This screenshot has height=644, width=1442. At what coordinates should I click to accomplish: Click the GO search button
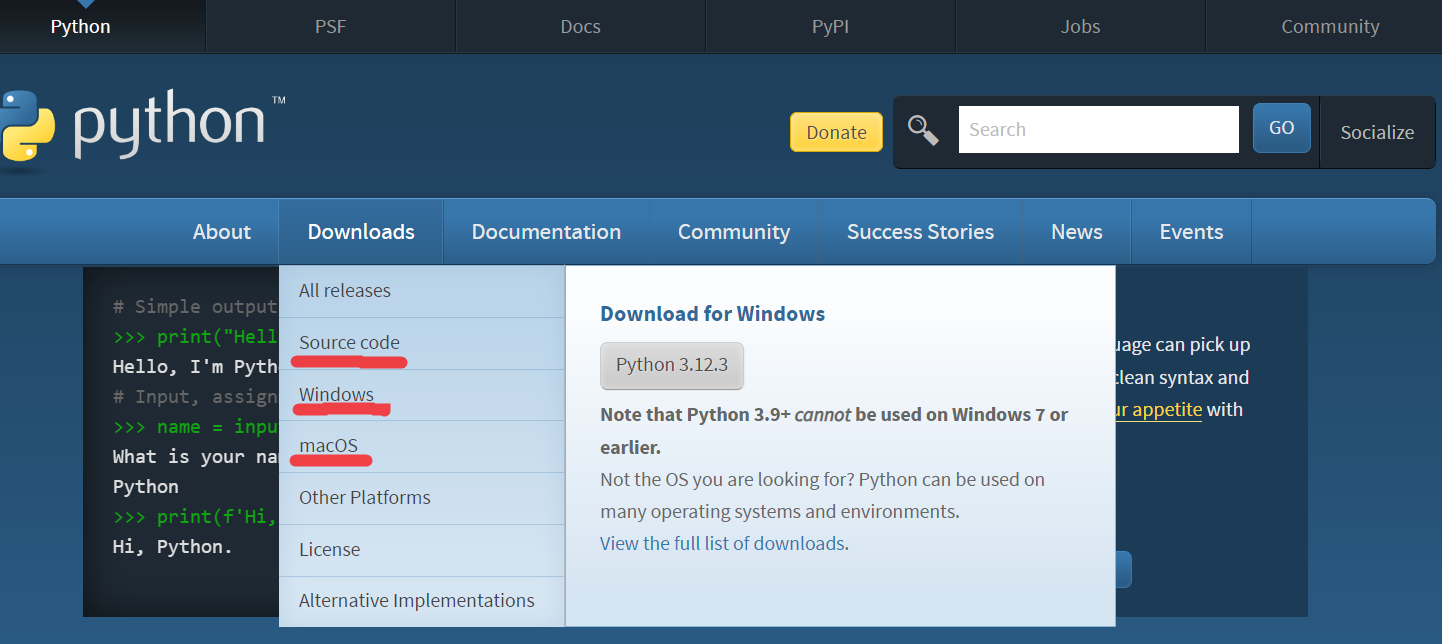(x=1281, y=128)
